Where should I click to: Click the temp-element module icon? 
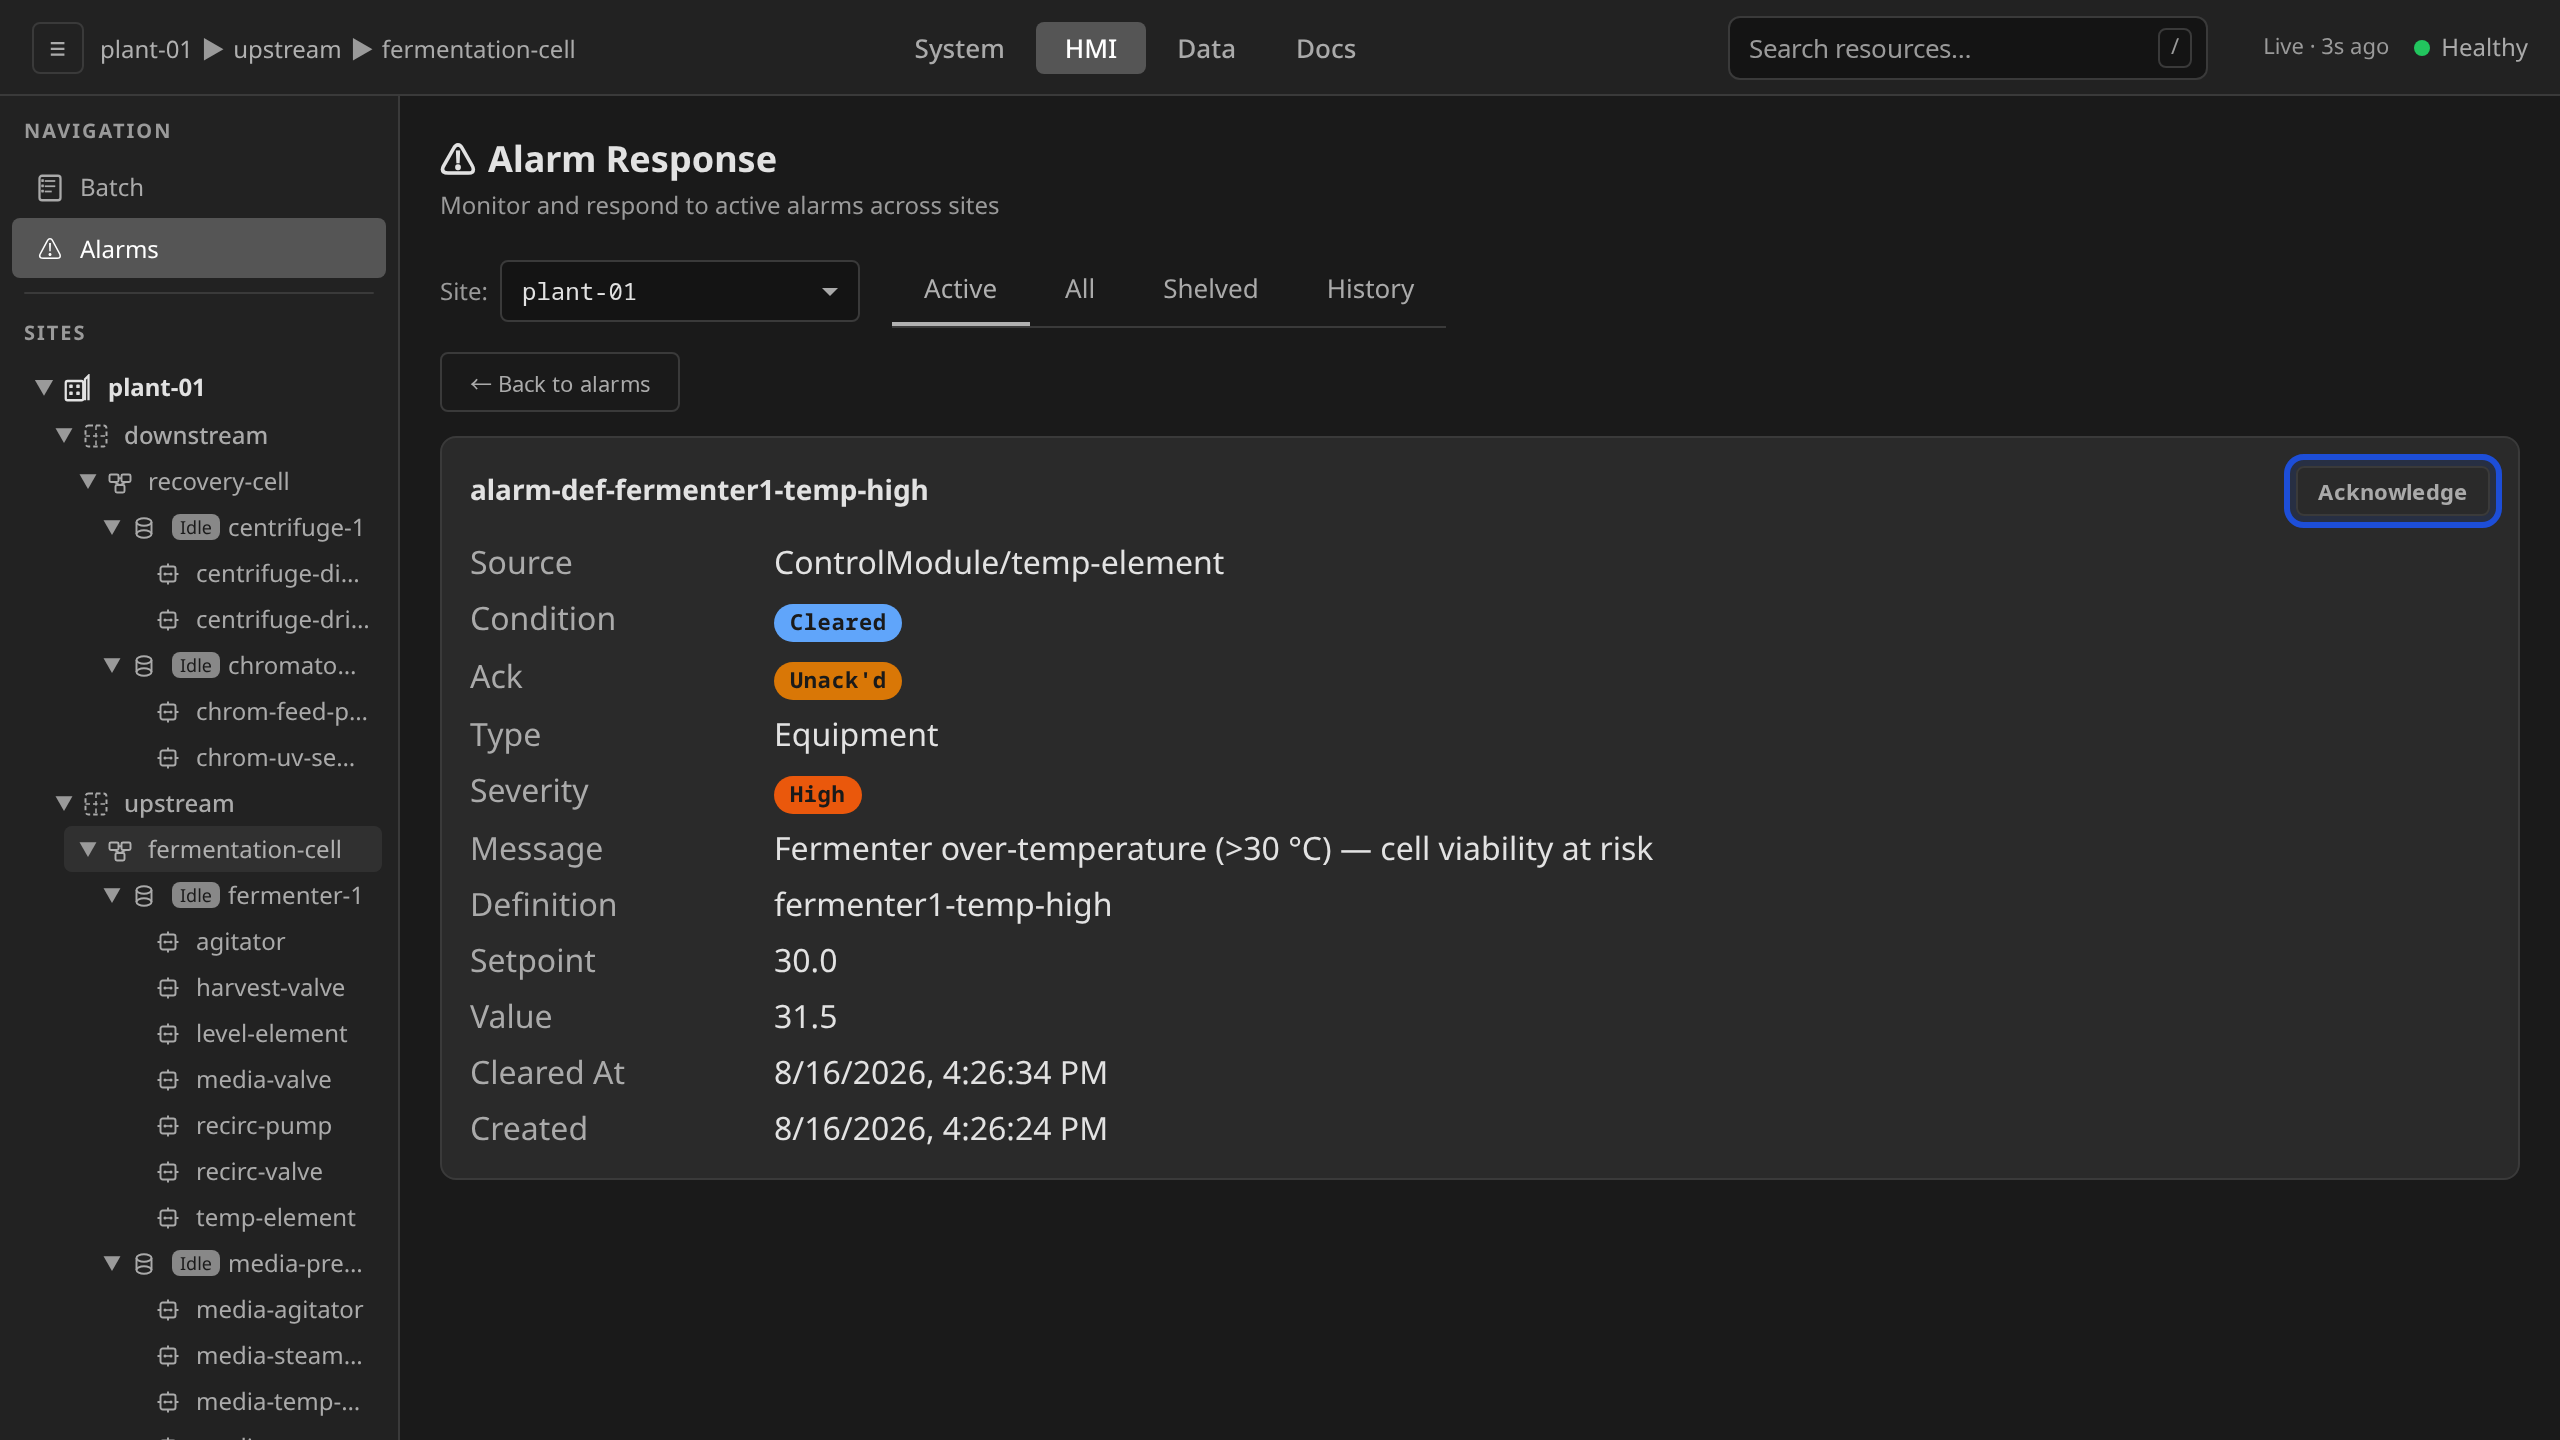(x=168, y=1218)
